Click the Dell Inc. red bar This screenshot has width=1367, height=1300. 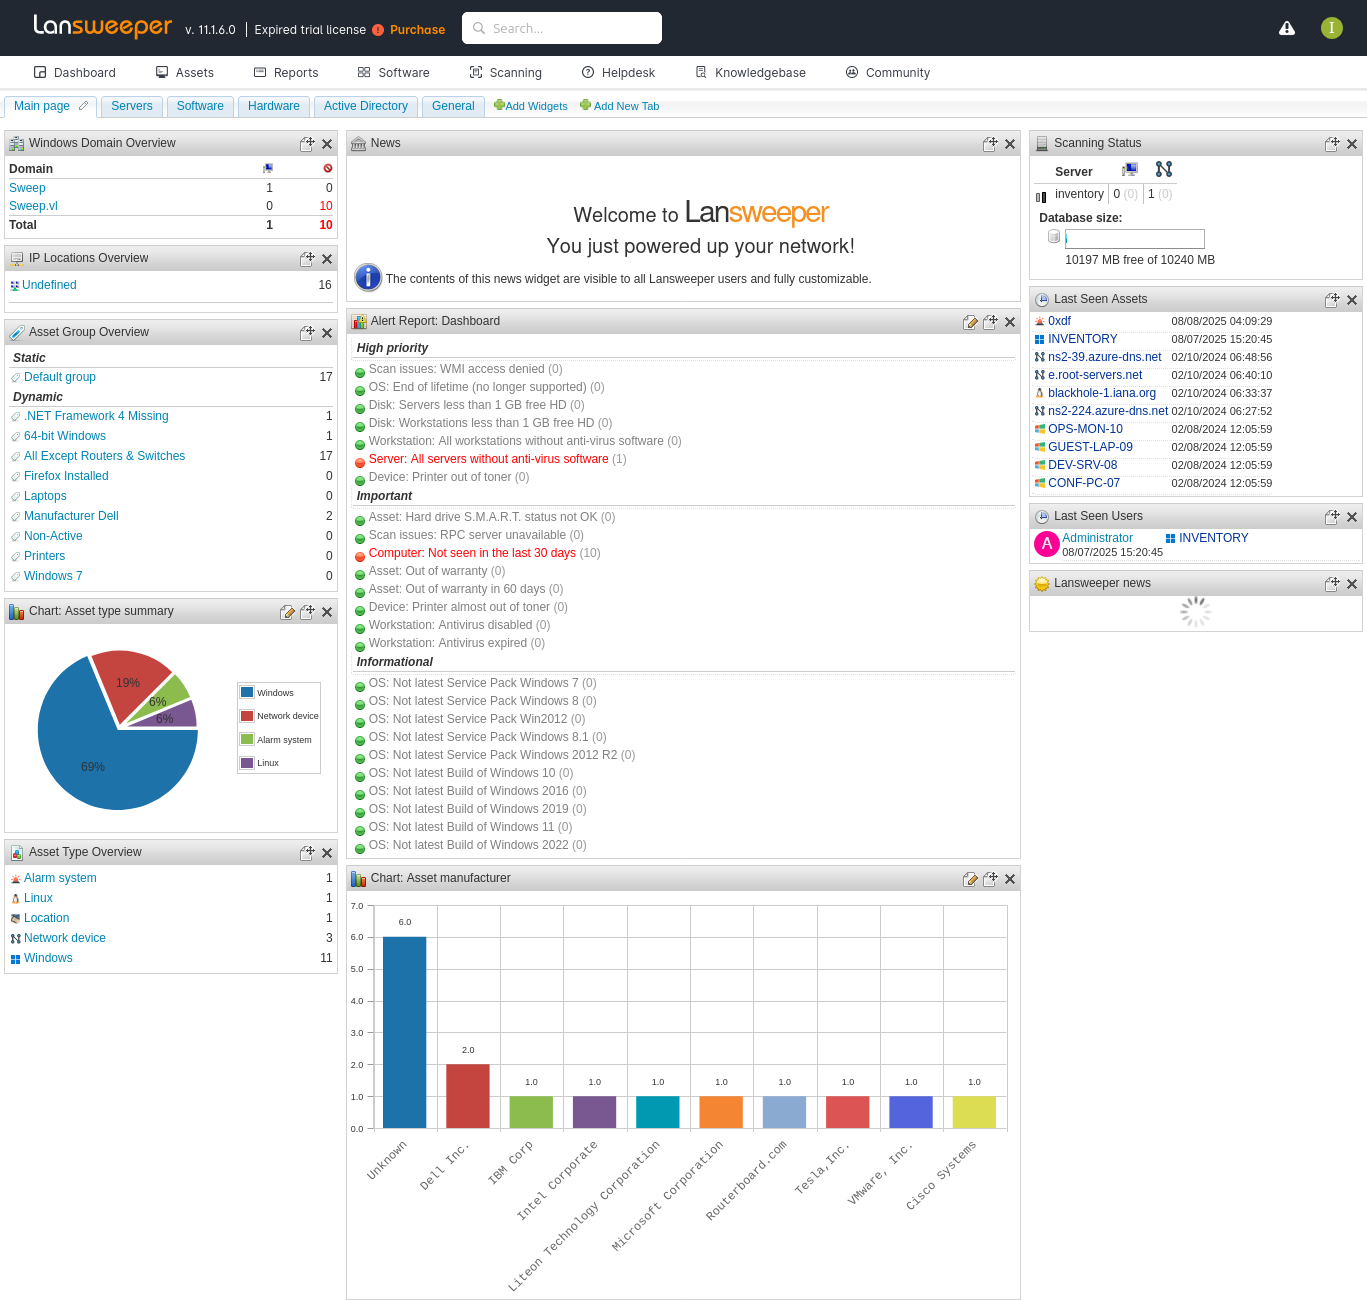pyautogui.click(x=468, y=1096)
